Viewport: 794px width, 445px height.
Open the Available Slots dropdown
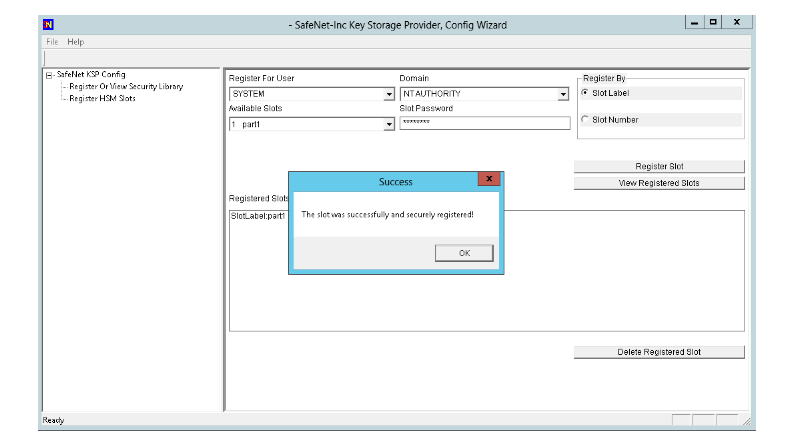[389, 124]
